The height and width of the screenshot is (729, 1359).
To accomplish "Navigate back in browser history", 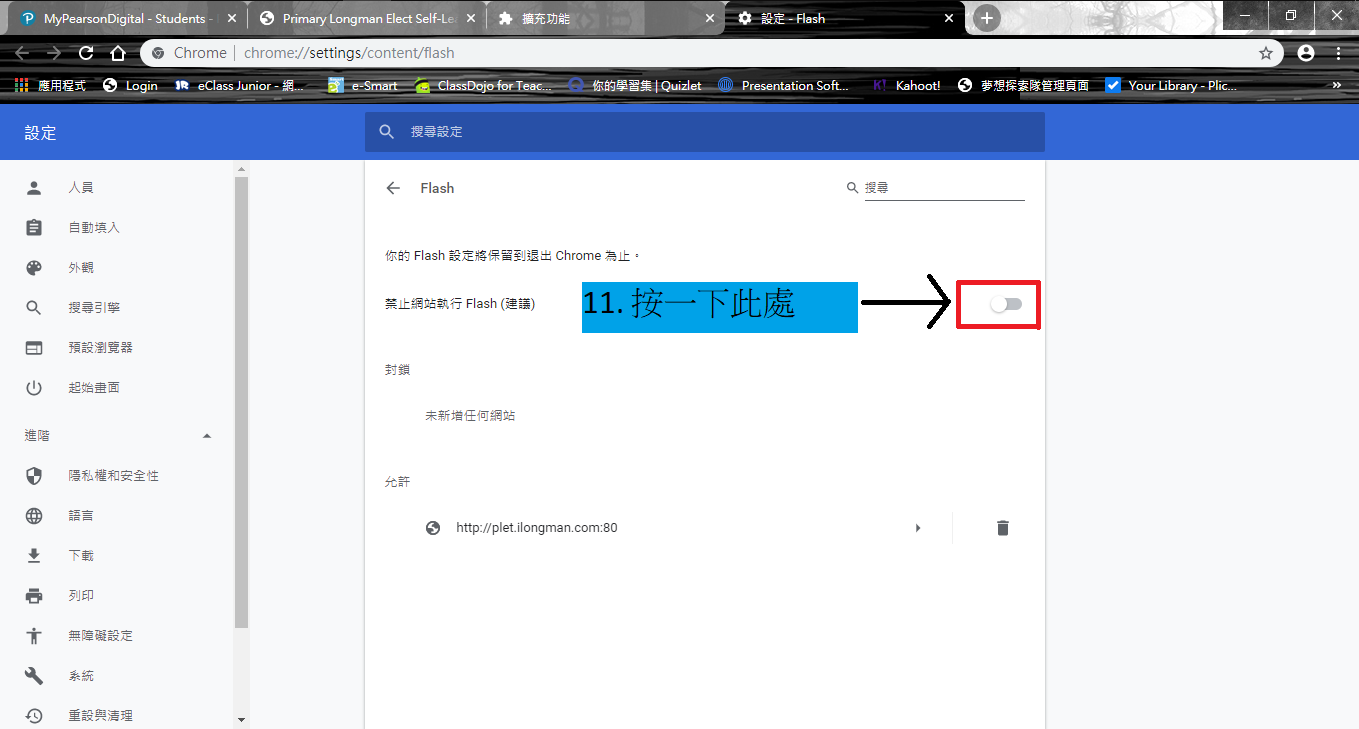I will pos(22,53).
